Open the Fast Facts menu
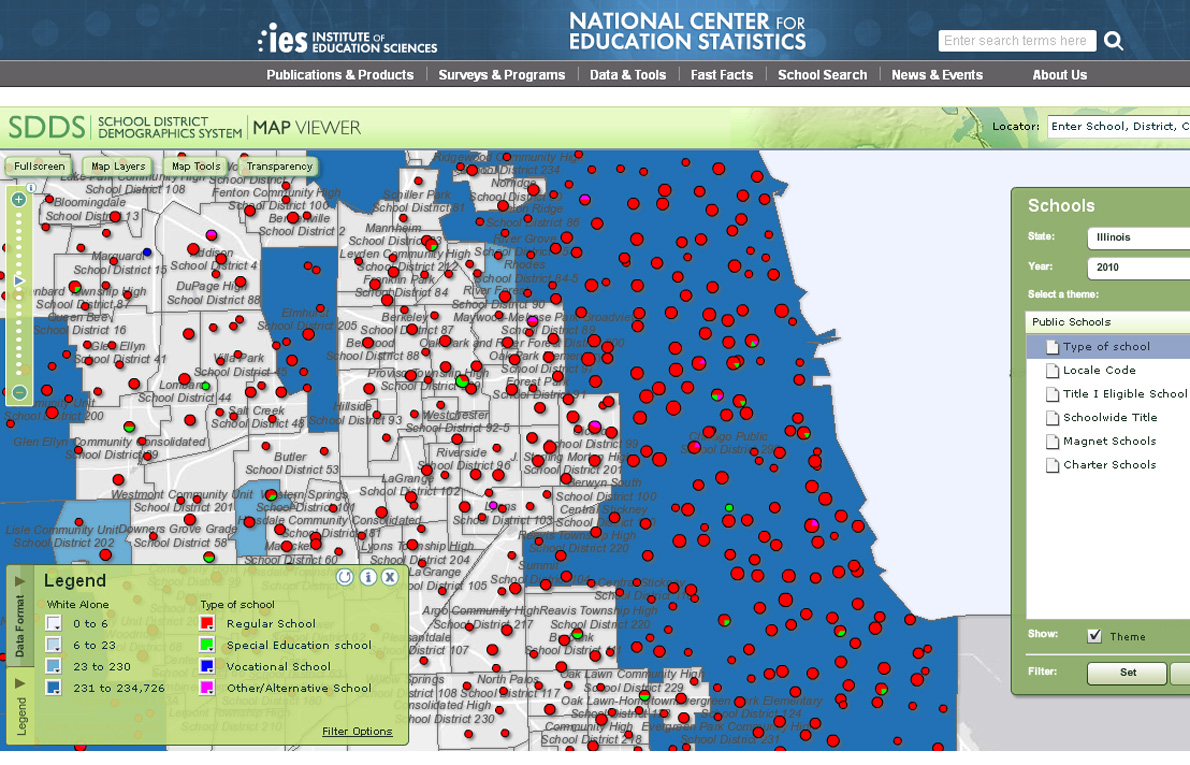The width and height of the screenshot is (1190, 765). (x=722, y=74)
